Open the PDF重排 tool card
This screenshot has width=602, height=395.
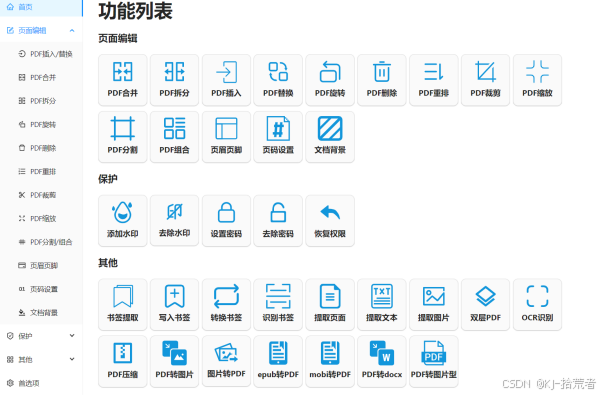(433, 80)
